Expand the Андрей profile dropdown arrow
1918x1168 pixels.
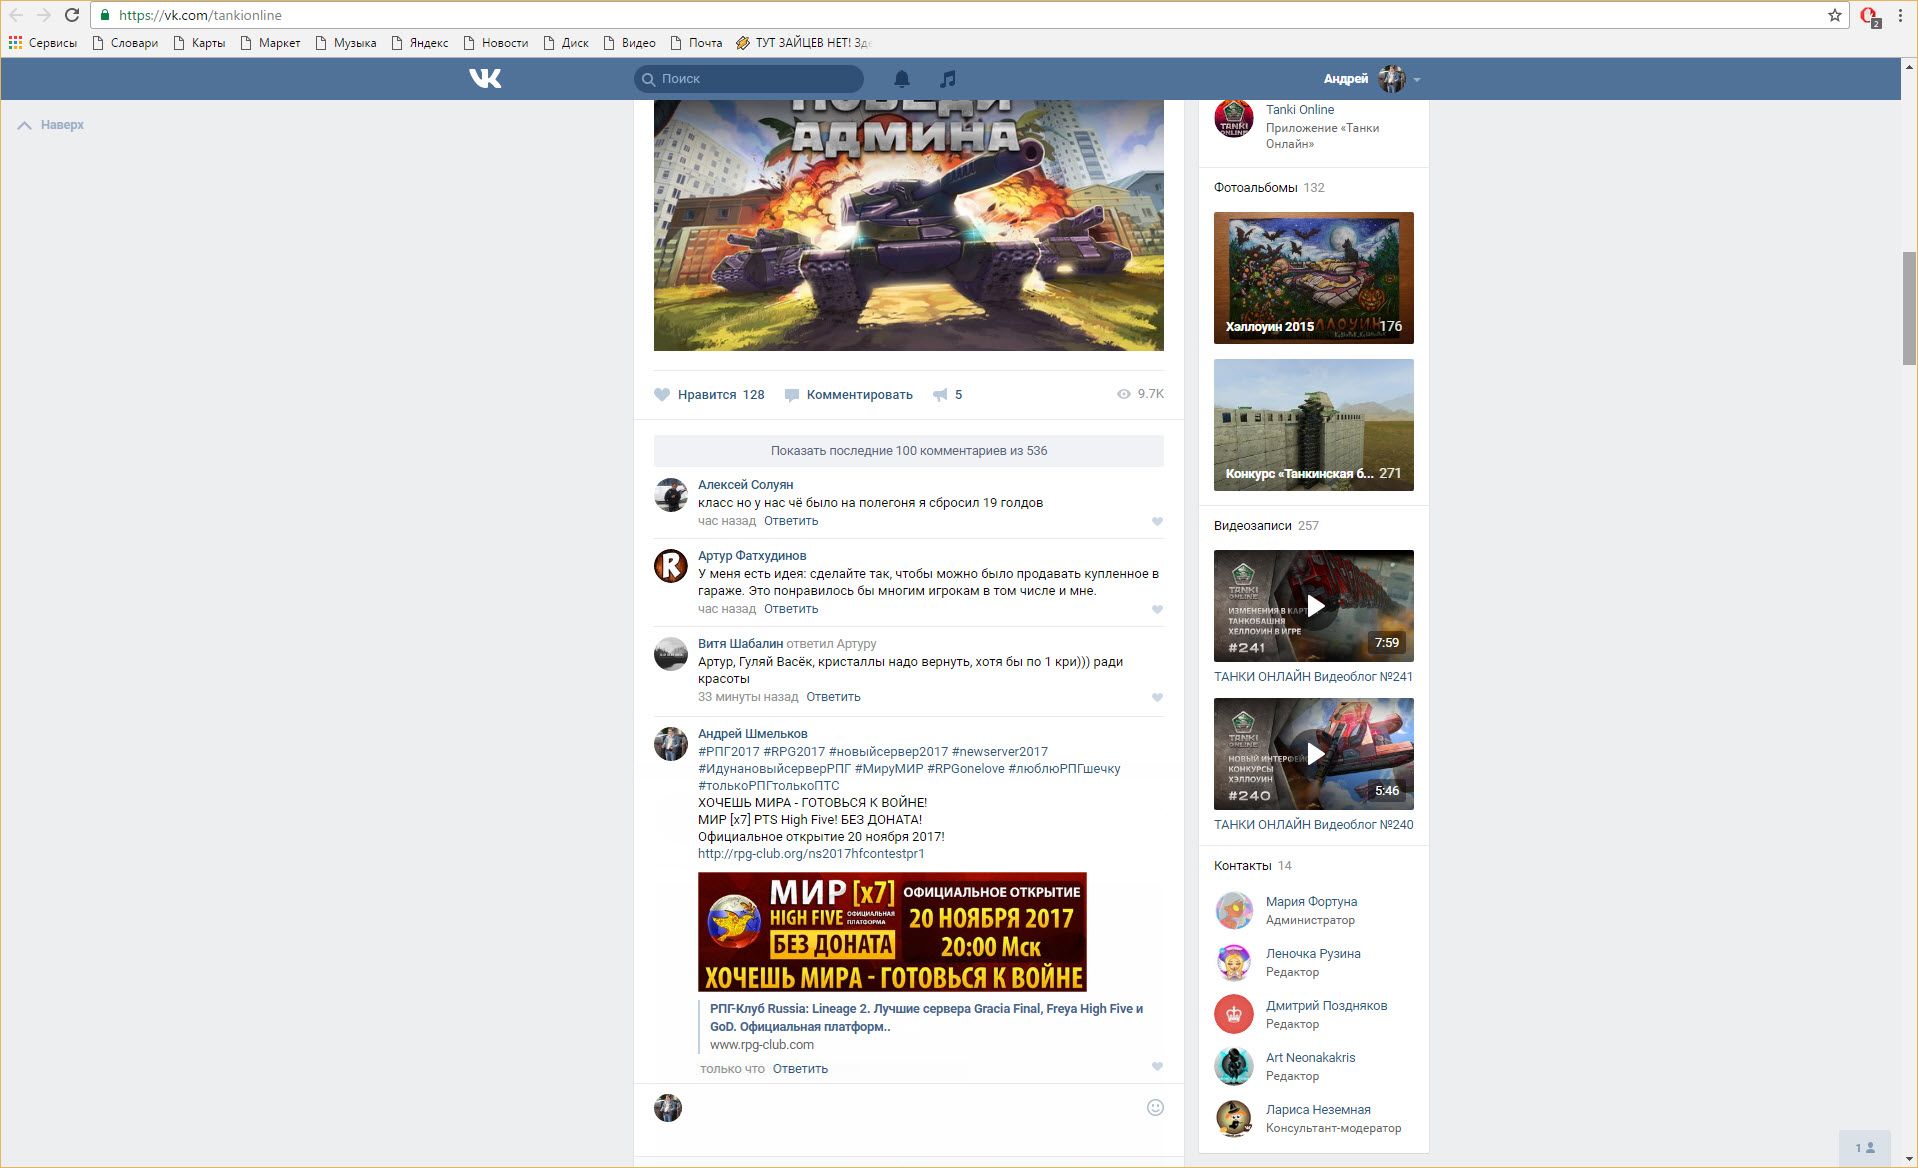1417,79
